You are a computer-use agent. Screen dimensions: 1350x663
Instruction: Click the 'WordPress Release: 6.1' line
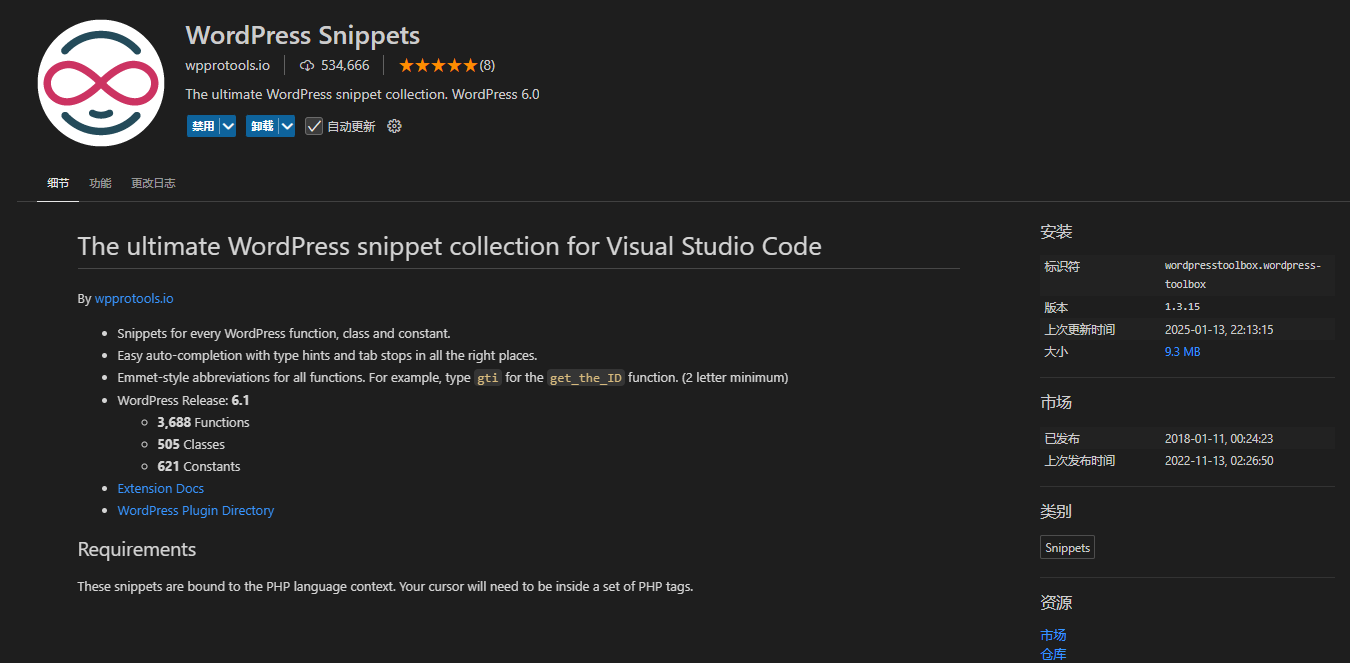click(183, 400)
